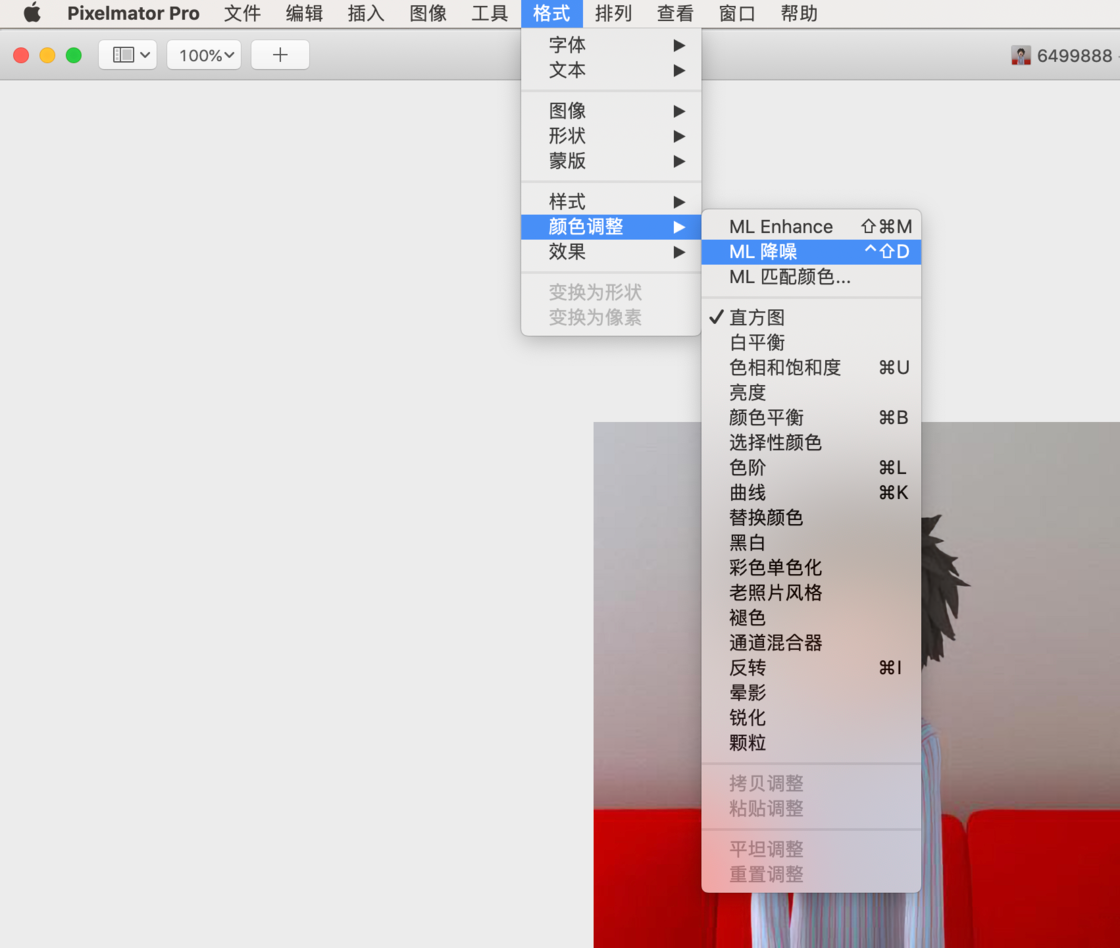This screenshot has width=1120, height=948.
Task: Select 反转 adjustment
Action: click(811, 667)
